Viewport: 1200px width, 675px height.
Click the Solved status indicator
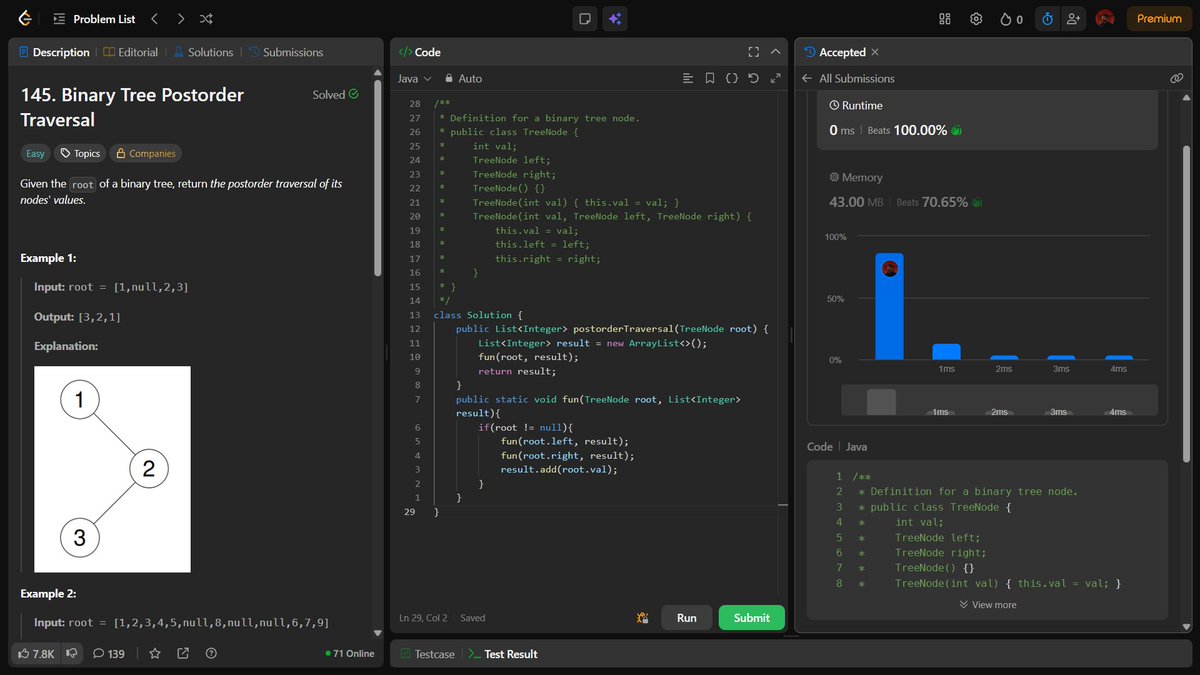[336, 95]
